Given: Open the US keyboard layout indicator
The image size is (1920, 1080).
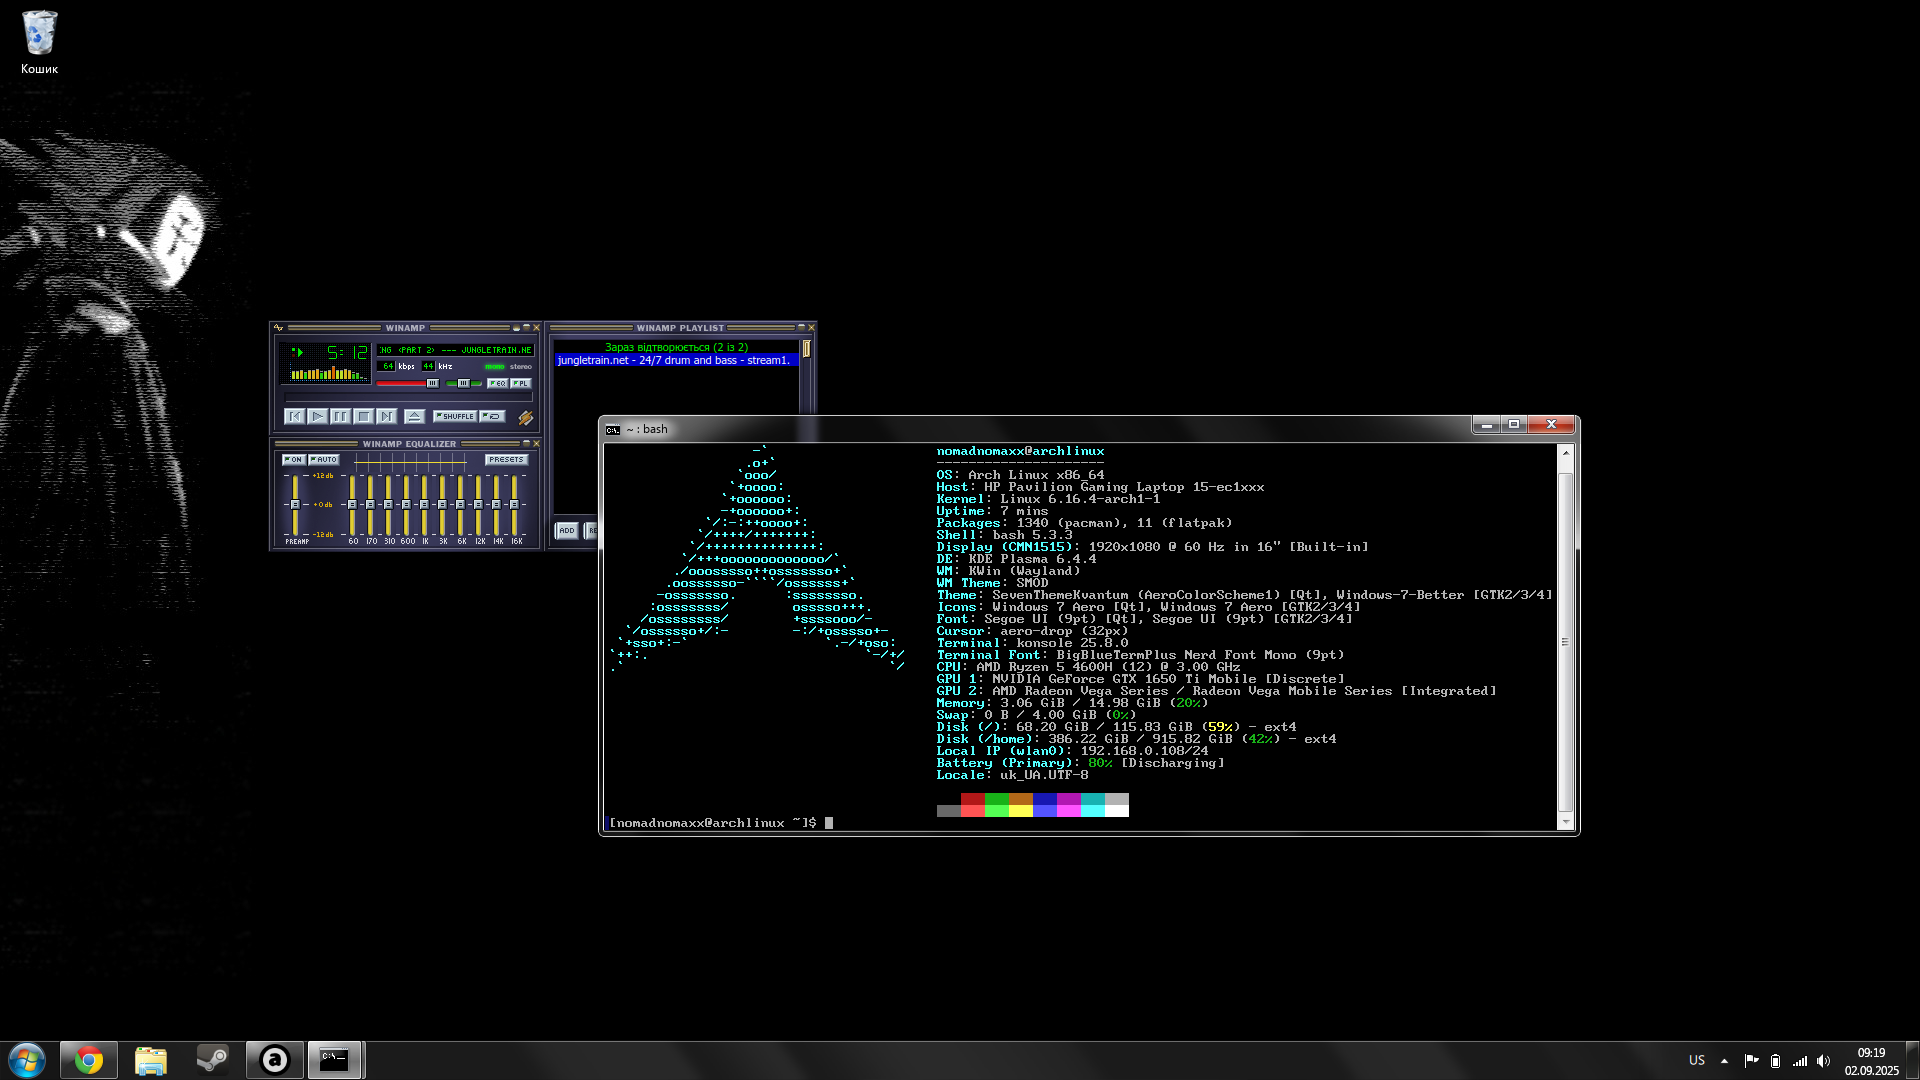Looking at the screenshot, I should pyautogui.click(x=1696, y=1060).
